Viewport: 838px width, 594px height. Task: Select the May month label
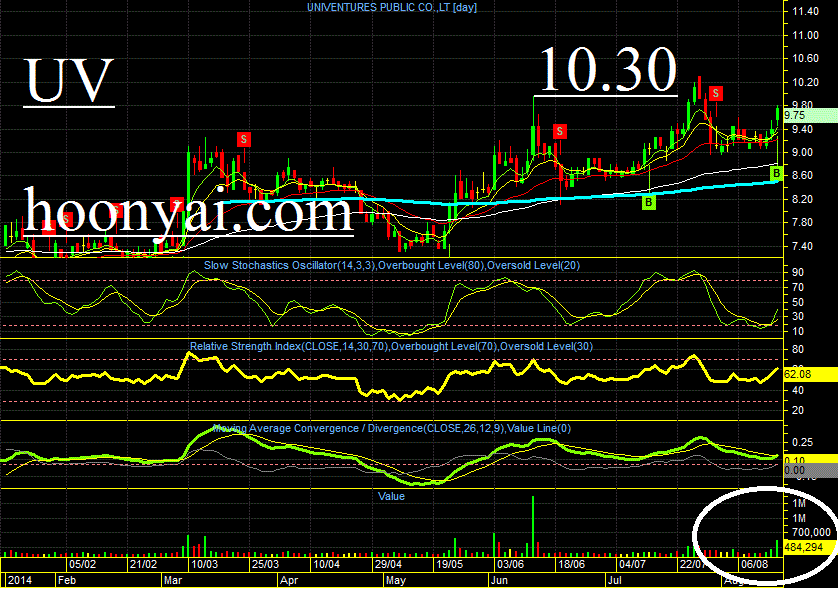pos(396,581)
